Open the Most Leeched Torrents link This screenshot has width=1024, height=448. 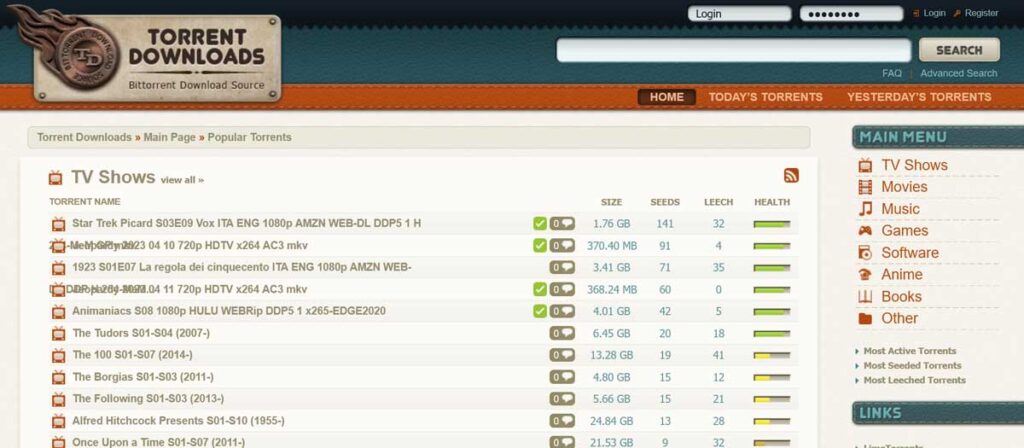pyautogui.click(x=914, y=380)
